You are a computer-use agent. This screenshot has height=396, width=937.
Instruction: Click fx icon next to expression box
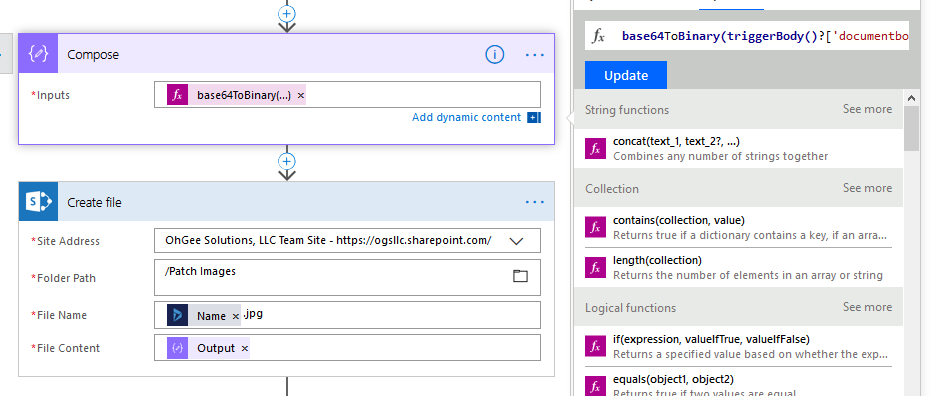tap(598, 36)
